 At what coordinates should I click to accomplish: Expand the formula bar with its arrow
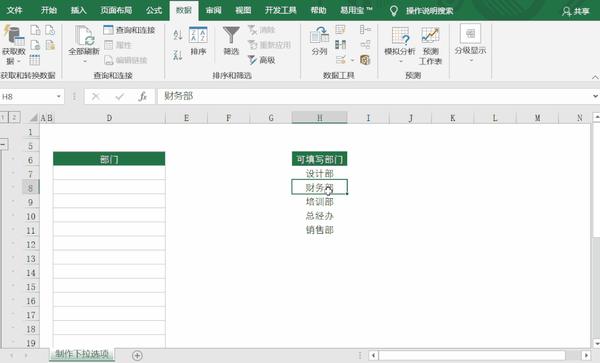(x=595, y=96)
